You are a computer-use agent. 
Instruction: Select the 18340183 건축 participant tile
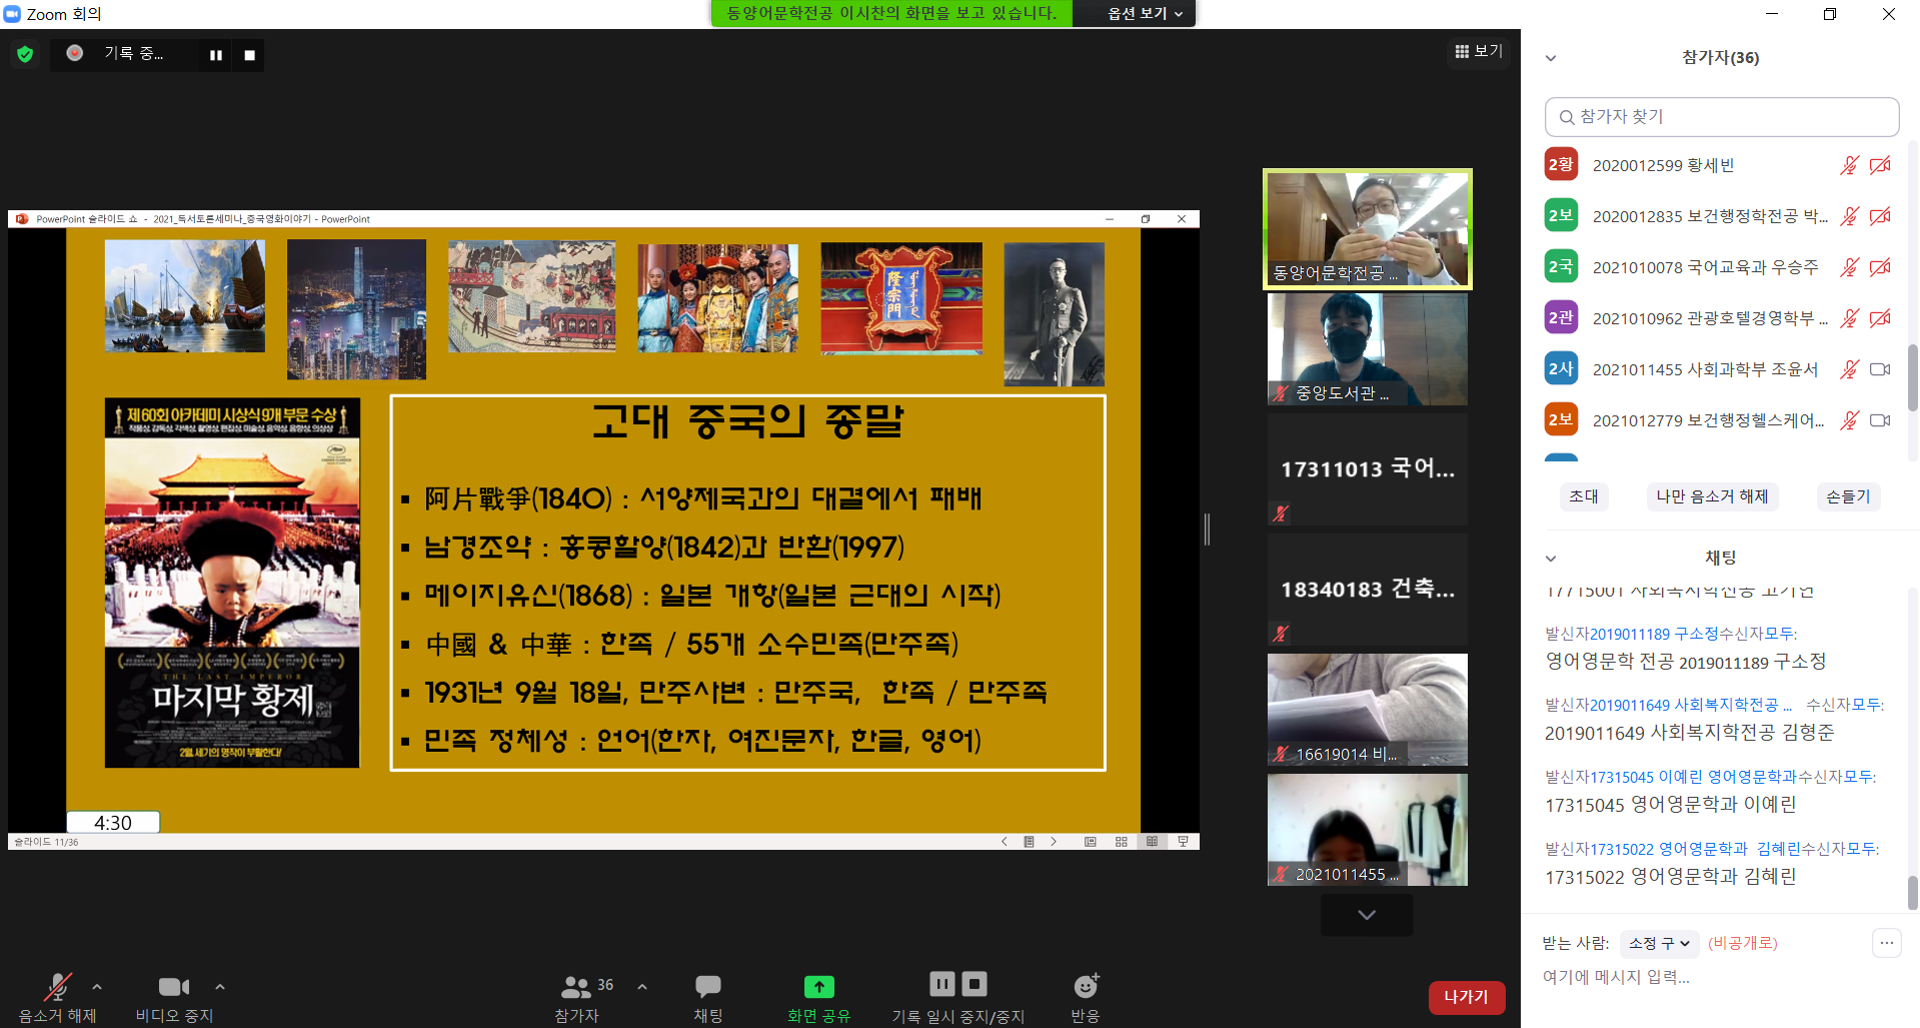pos(1367,589)
